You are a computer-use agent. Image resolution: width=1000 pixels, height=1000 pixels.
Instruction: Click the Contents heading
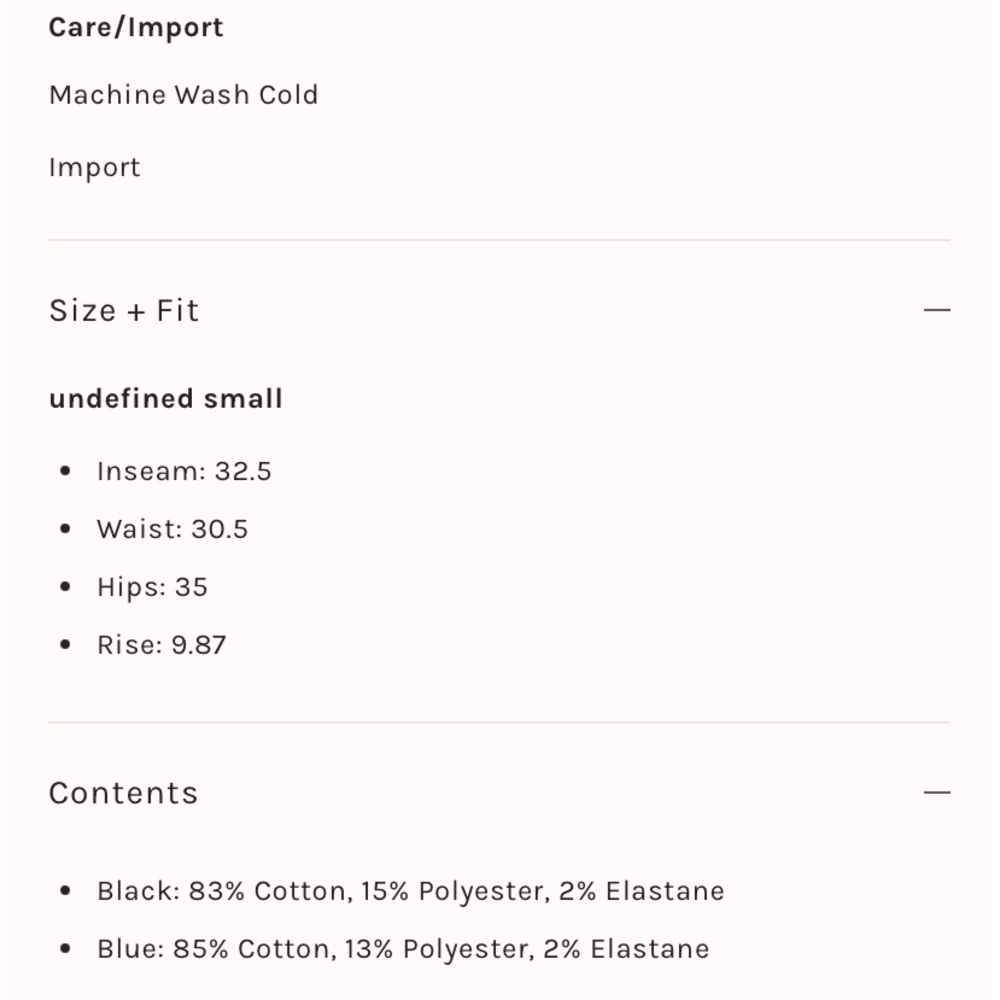(x=124, y=793)
